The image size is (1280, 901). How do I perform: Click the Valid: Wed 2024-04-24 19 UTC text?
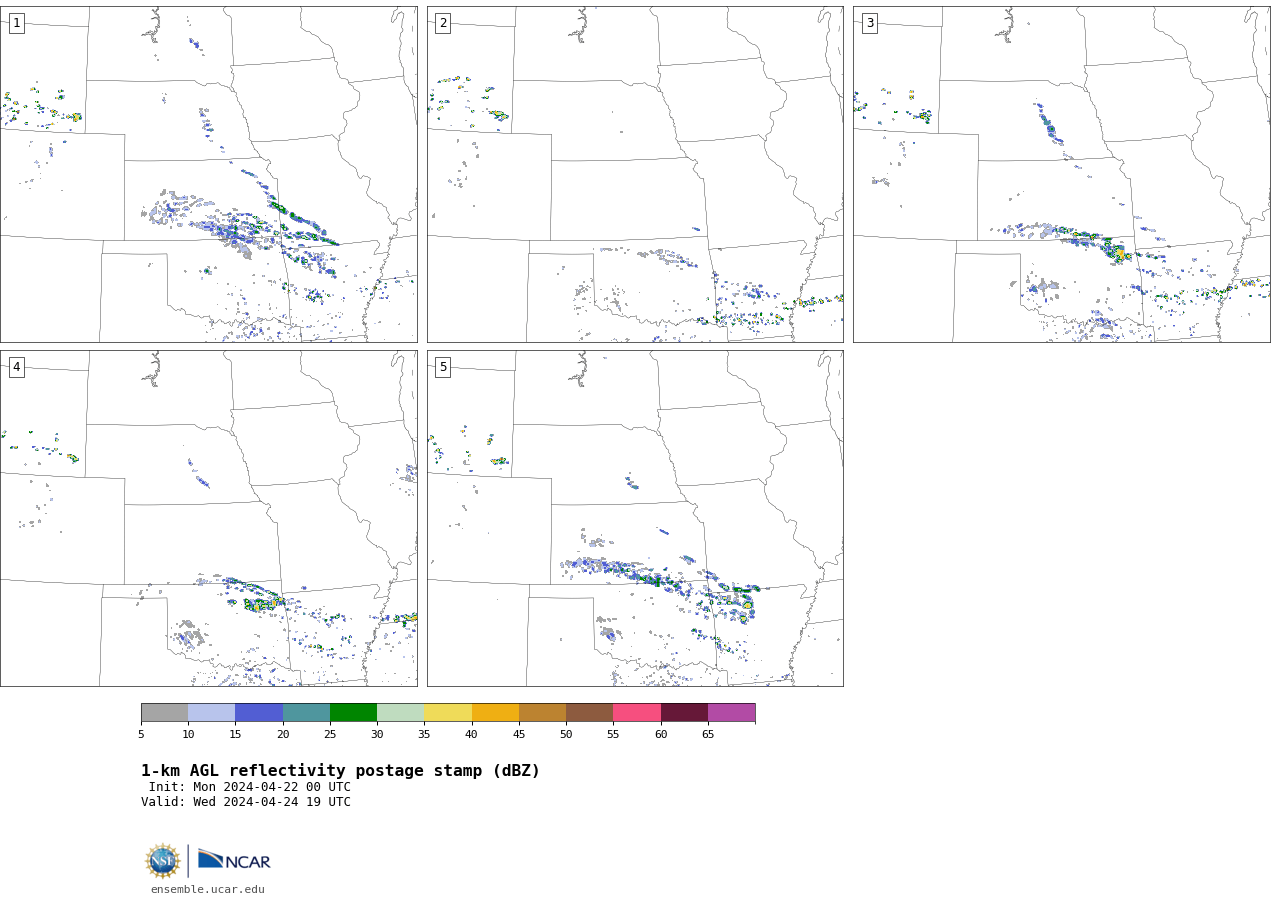[246, 802]
